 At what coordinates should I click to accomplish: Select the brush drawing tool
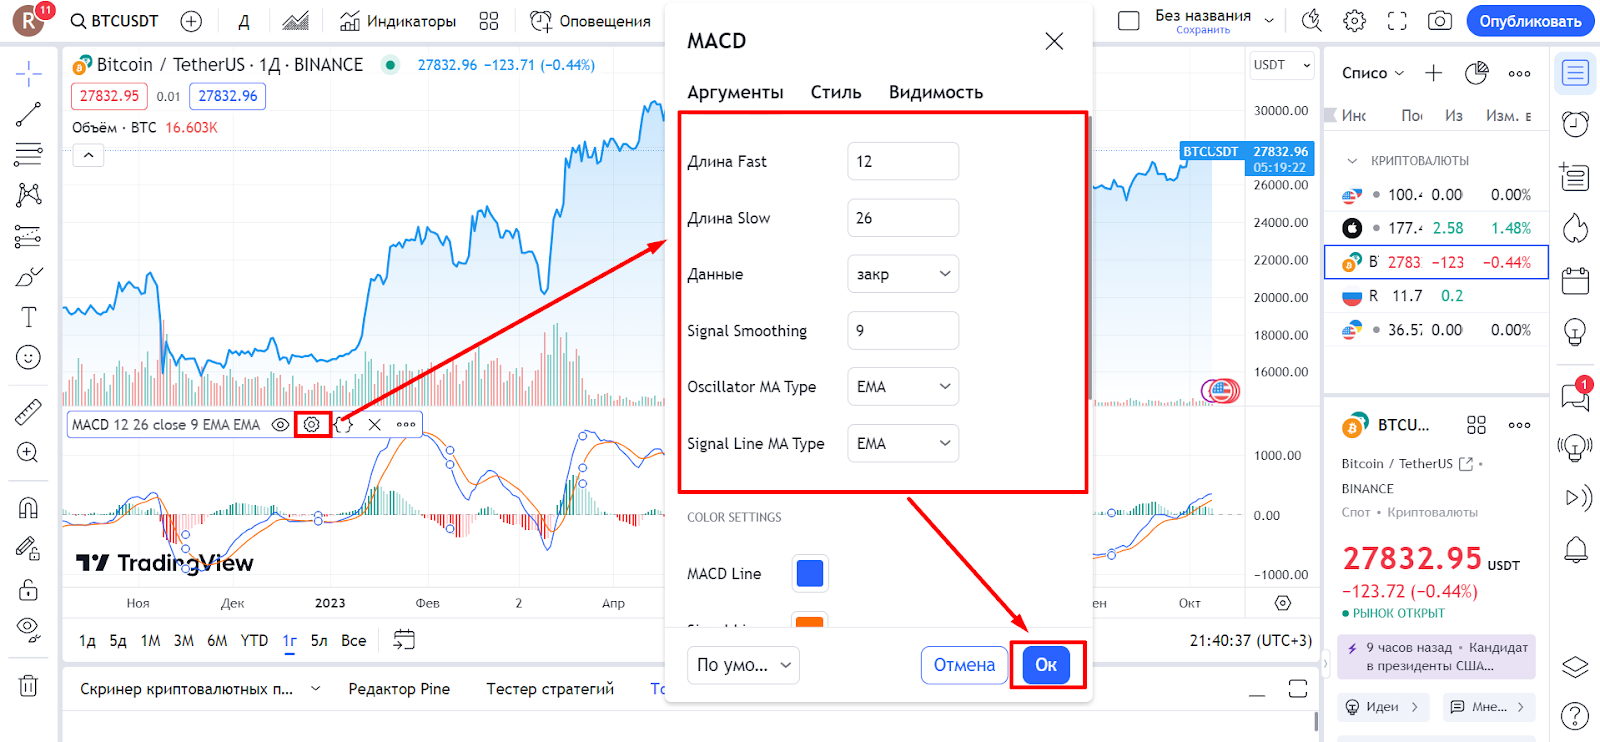[x=28, y=276]
